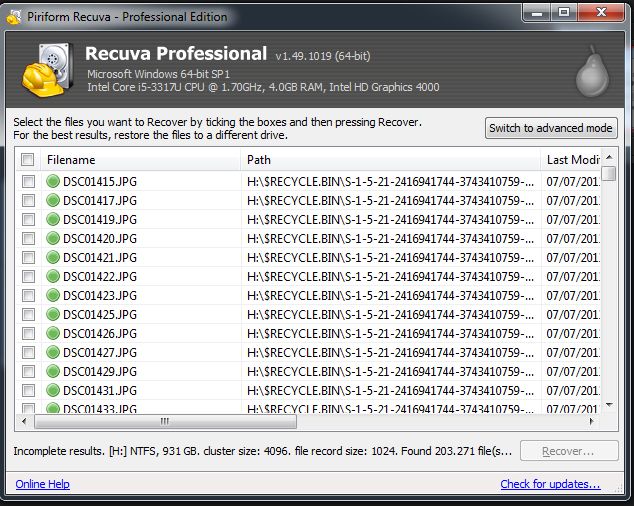This screenshot has width=634, height=506.
Task: Click the green state icon of DSC01423.JPG
Action: click(53, 296)
